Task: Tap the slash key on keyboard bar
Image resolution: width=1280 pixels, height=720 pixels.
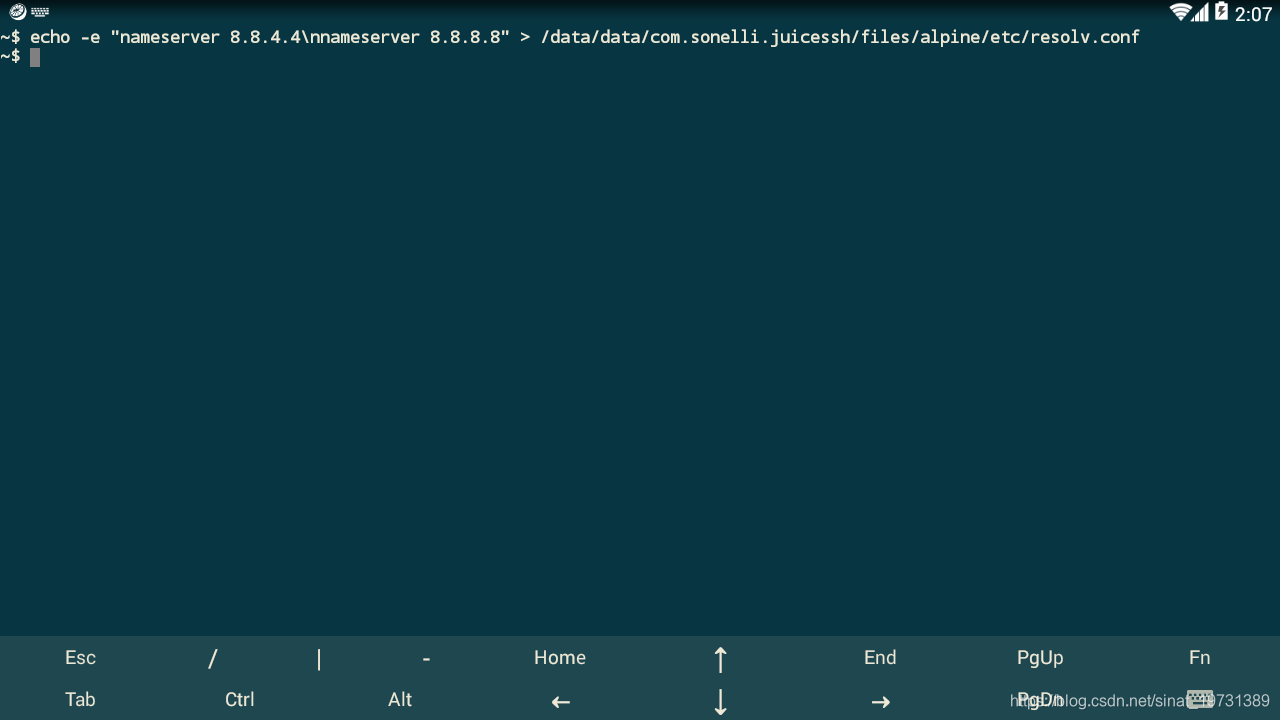Action: tap(212, 658)
